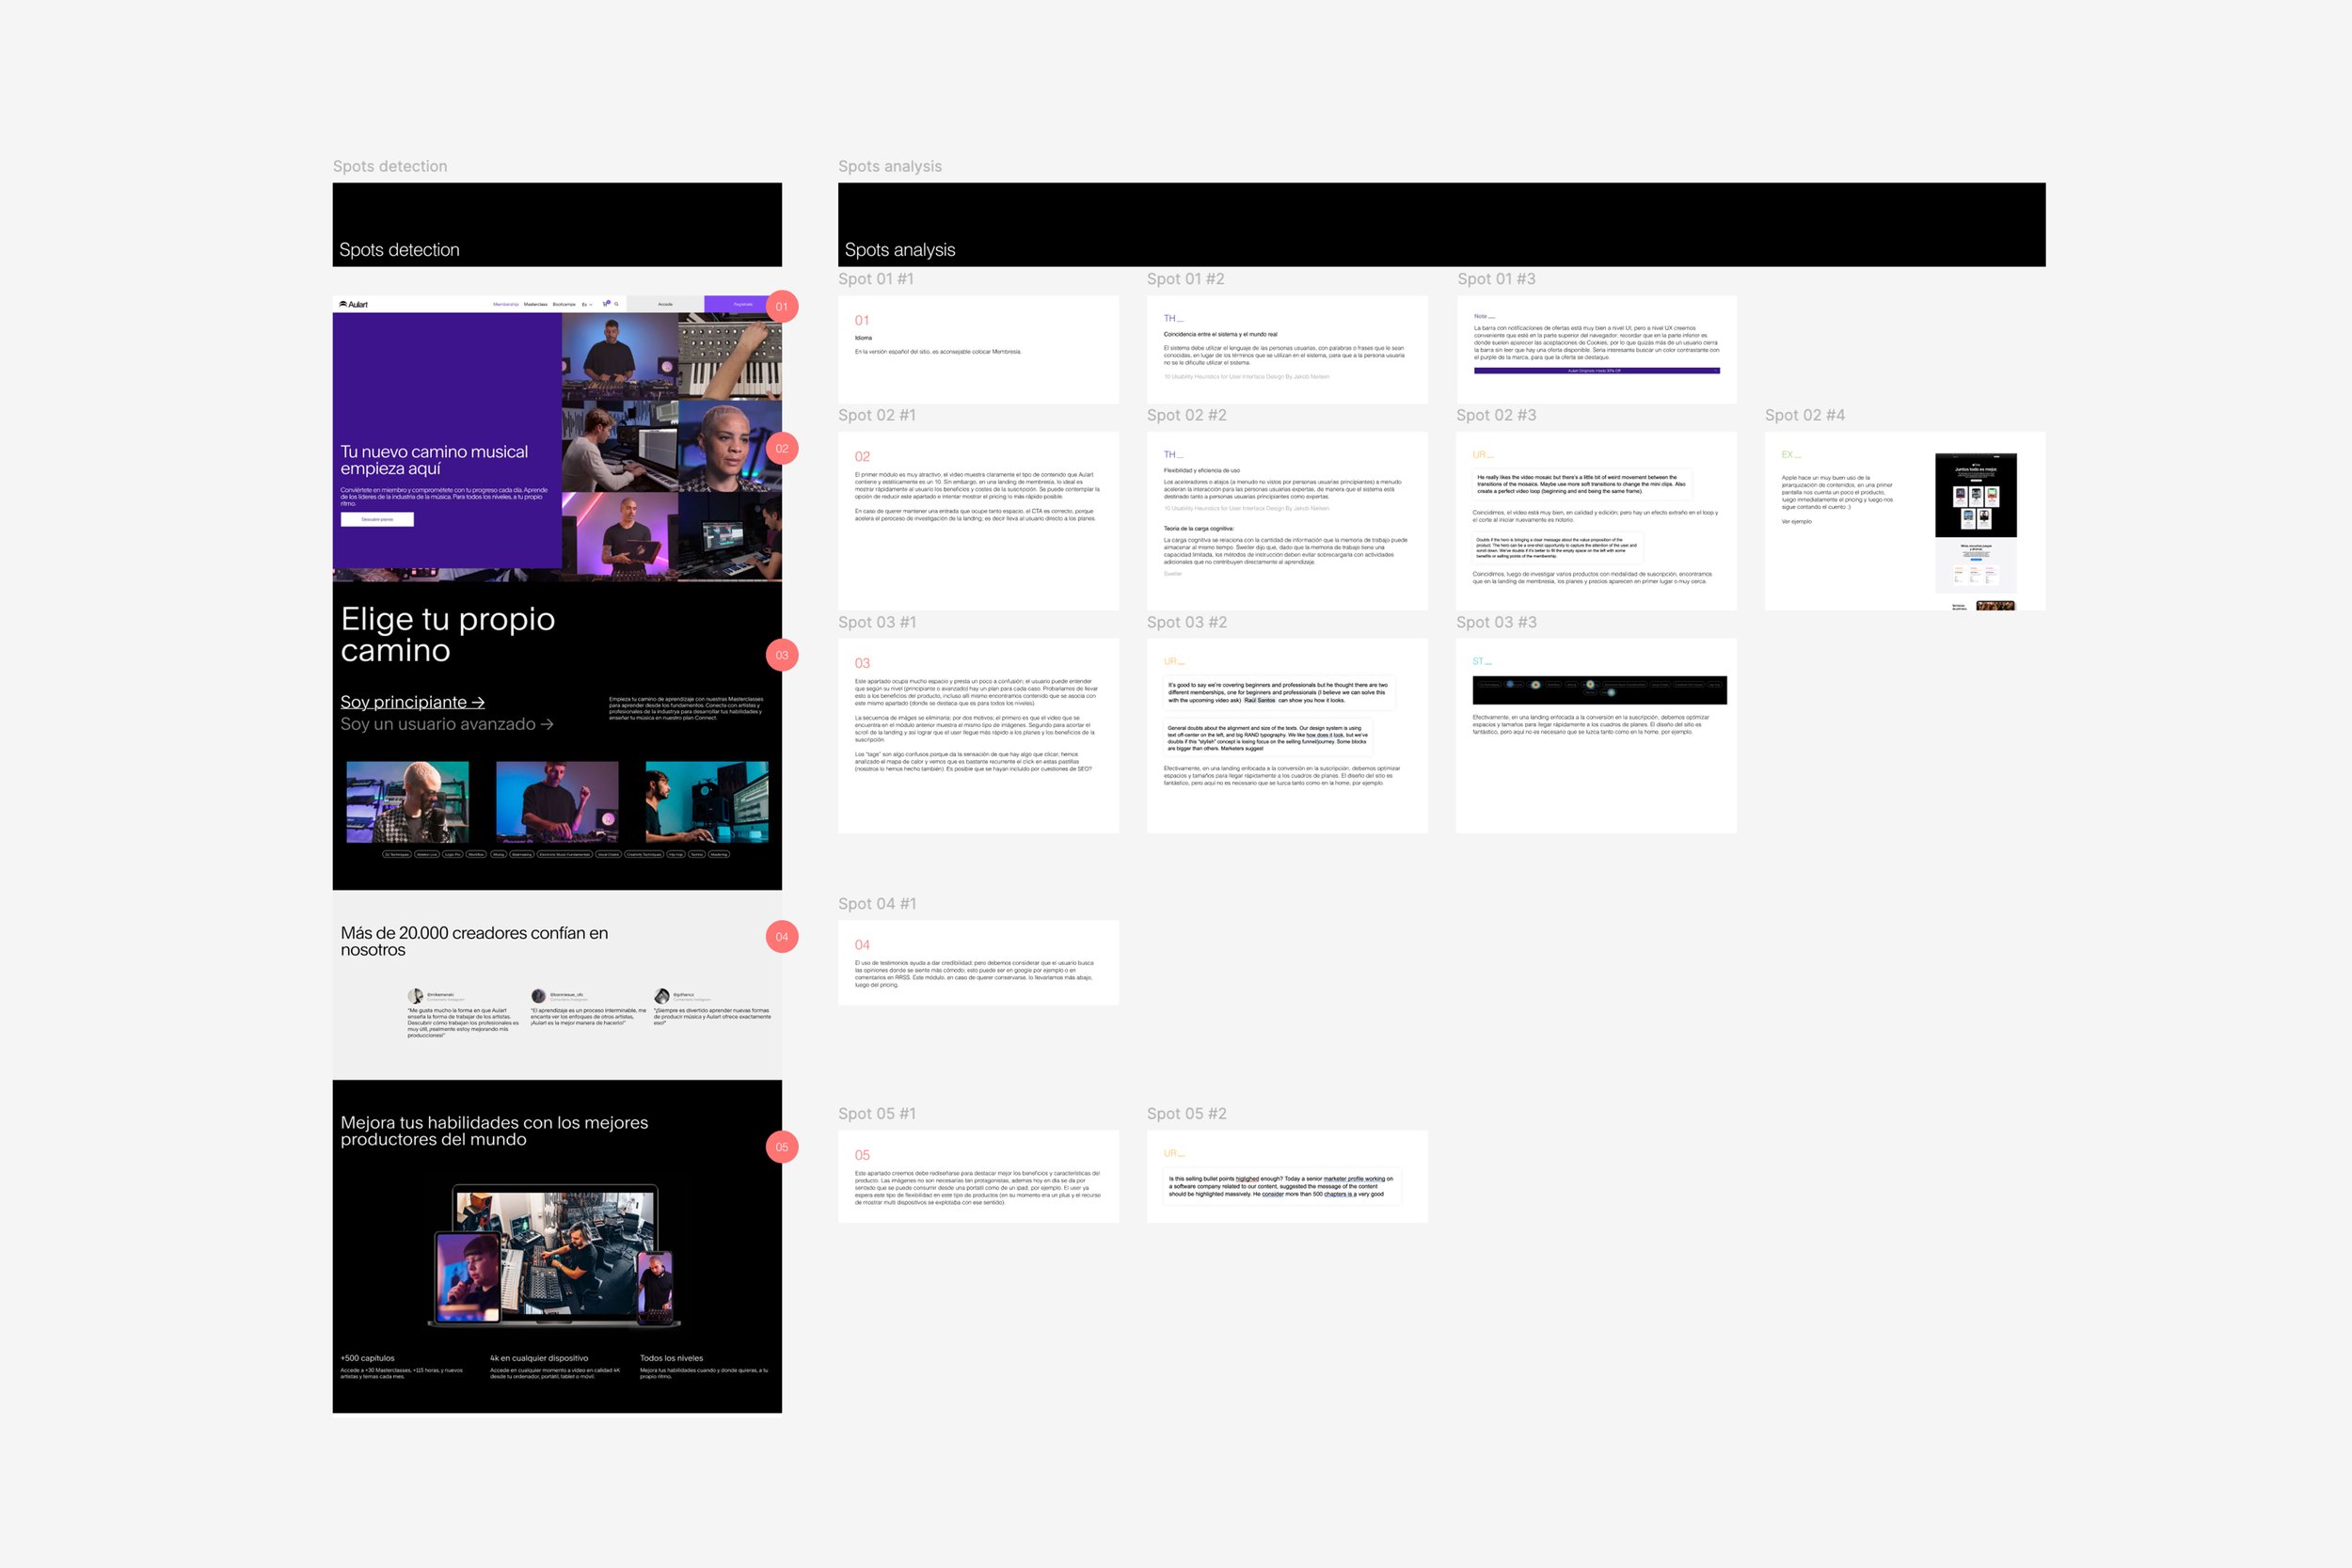This screenshot has width=2352, height=1568.
Task: Click the heatmap strip image in Spot 03 #3
Action: click(1599, 690)
